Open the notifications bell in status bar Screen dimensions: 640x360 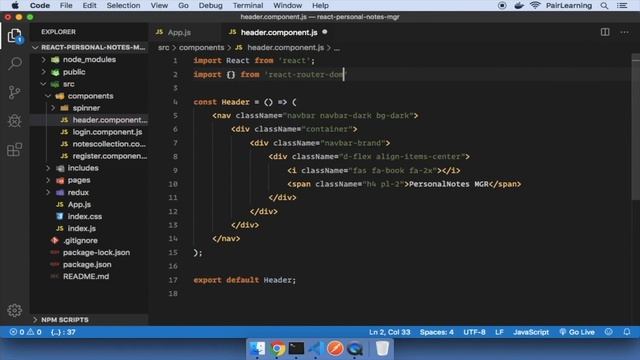tap(627, 332)
